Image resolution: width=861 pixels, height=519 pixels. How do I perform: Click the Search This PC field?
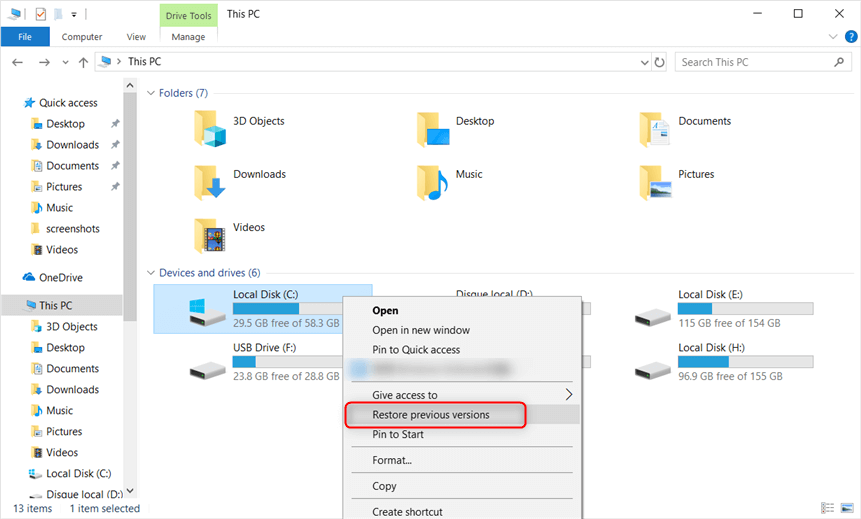coord(755,62)
